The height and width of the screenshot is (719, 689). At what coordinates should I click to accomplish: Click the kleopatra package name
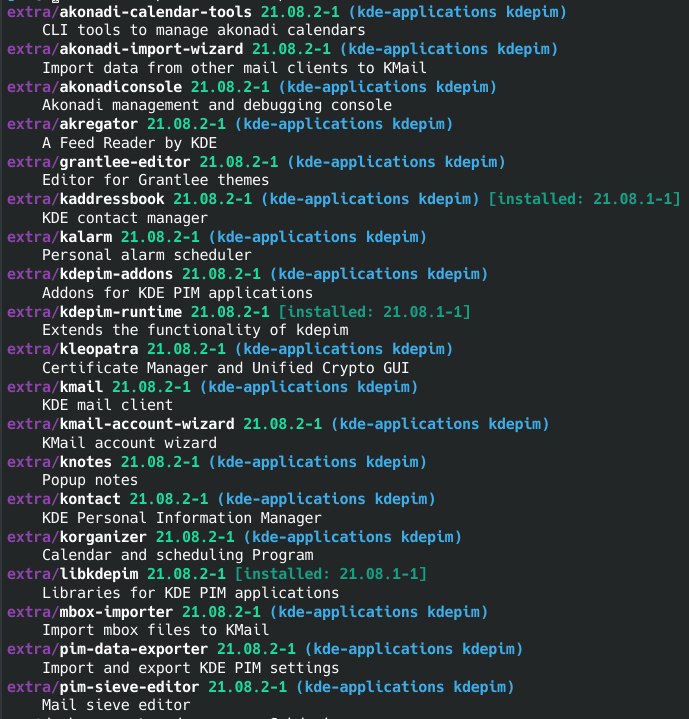point(99,349)
